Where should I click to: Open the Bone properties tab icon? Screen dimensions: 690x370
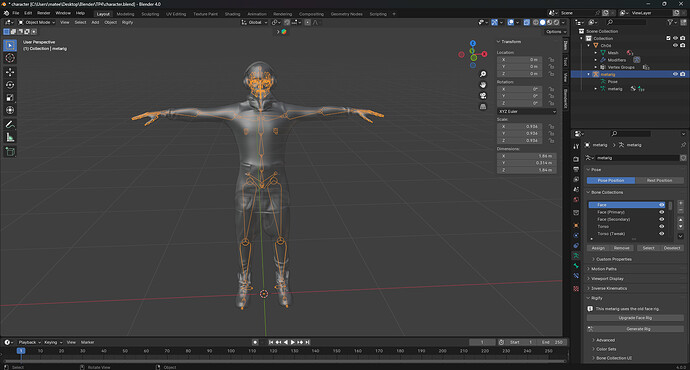point(576,266)
